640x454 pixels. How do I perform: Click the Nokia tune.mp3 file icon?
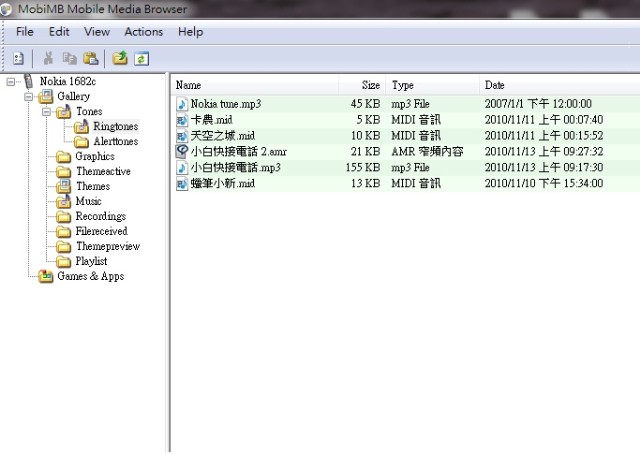[x=182, y=104]
